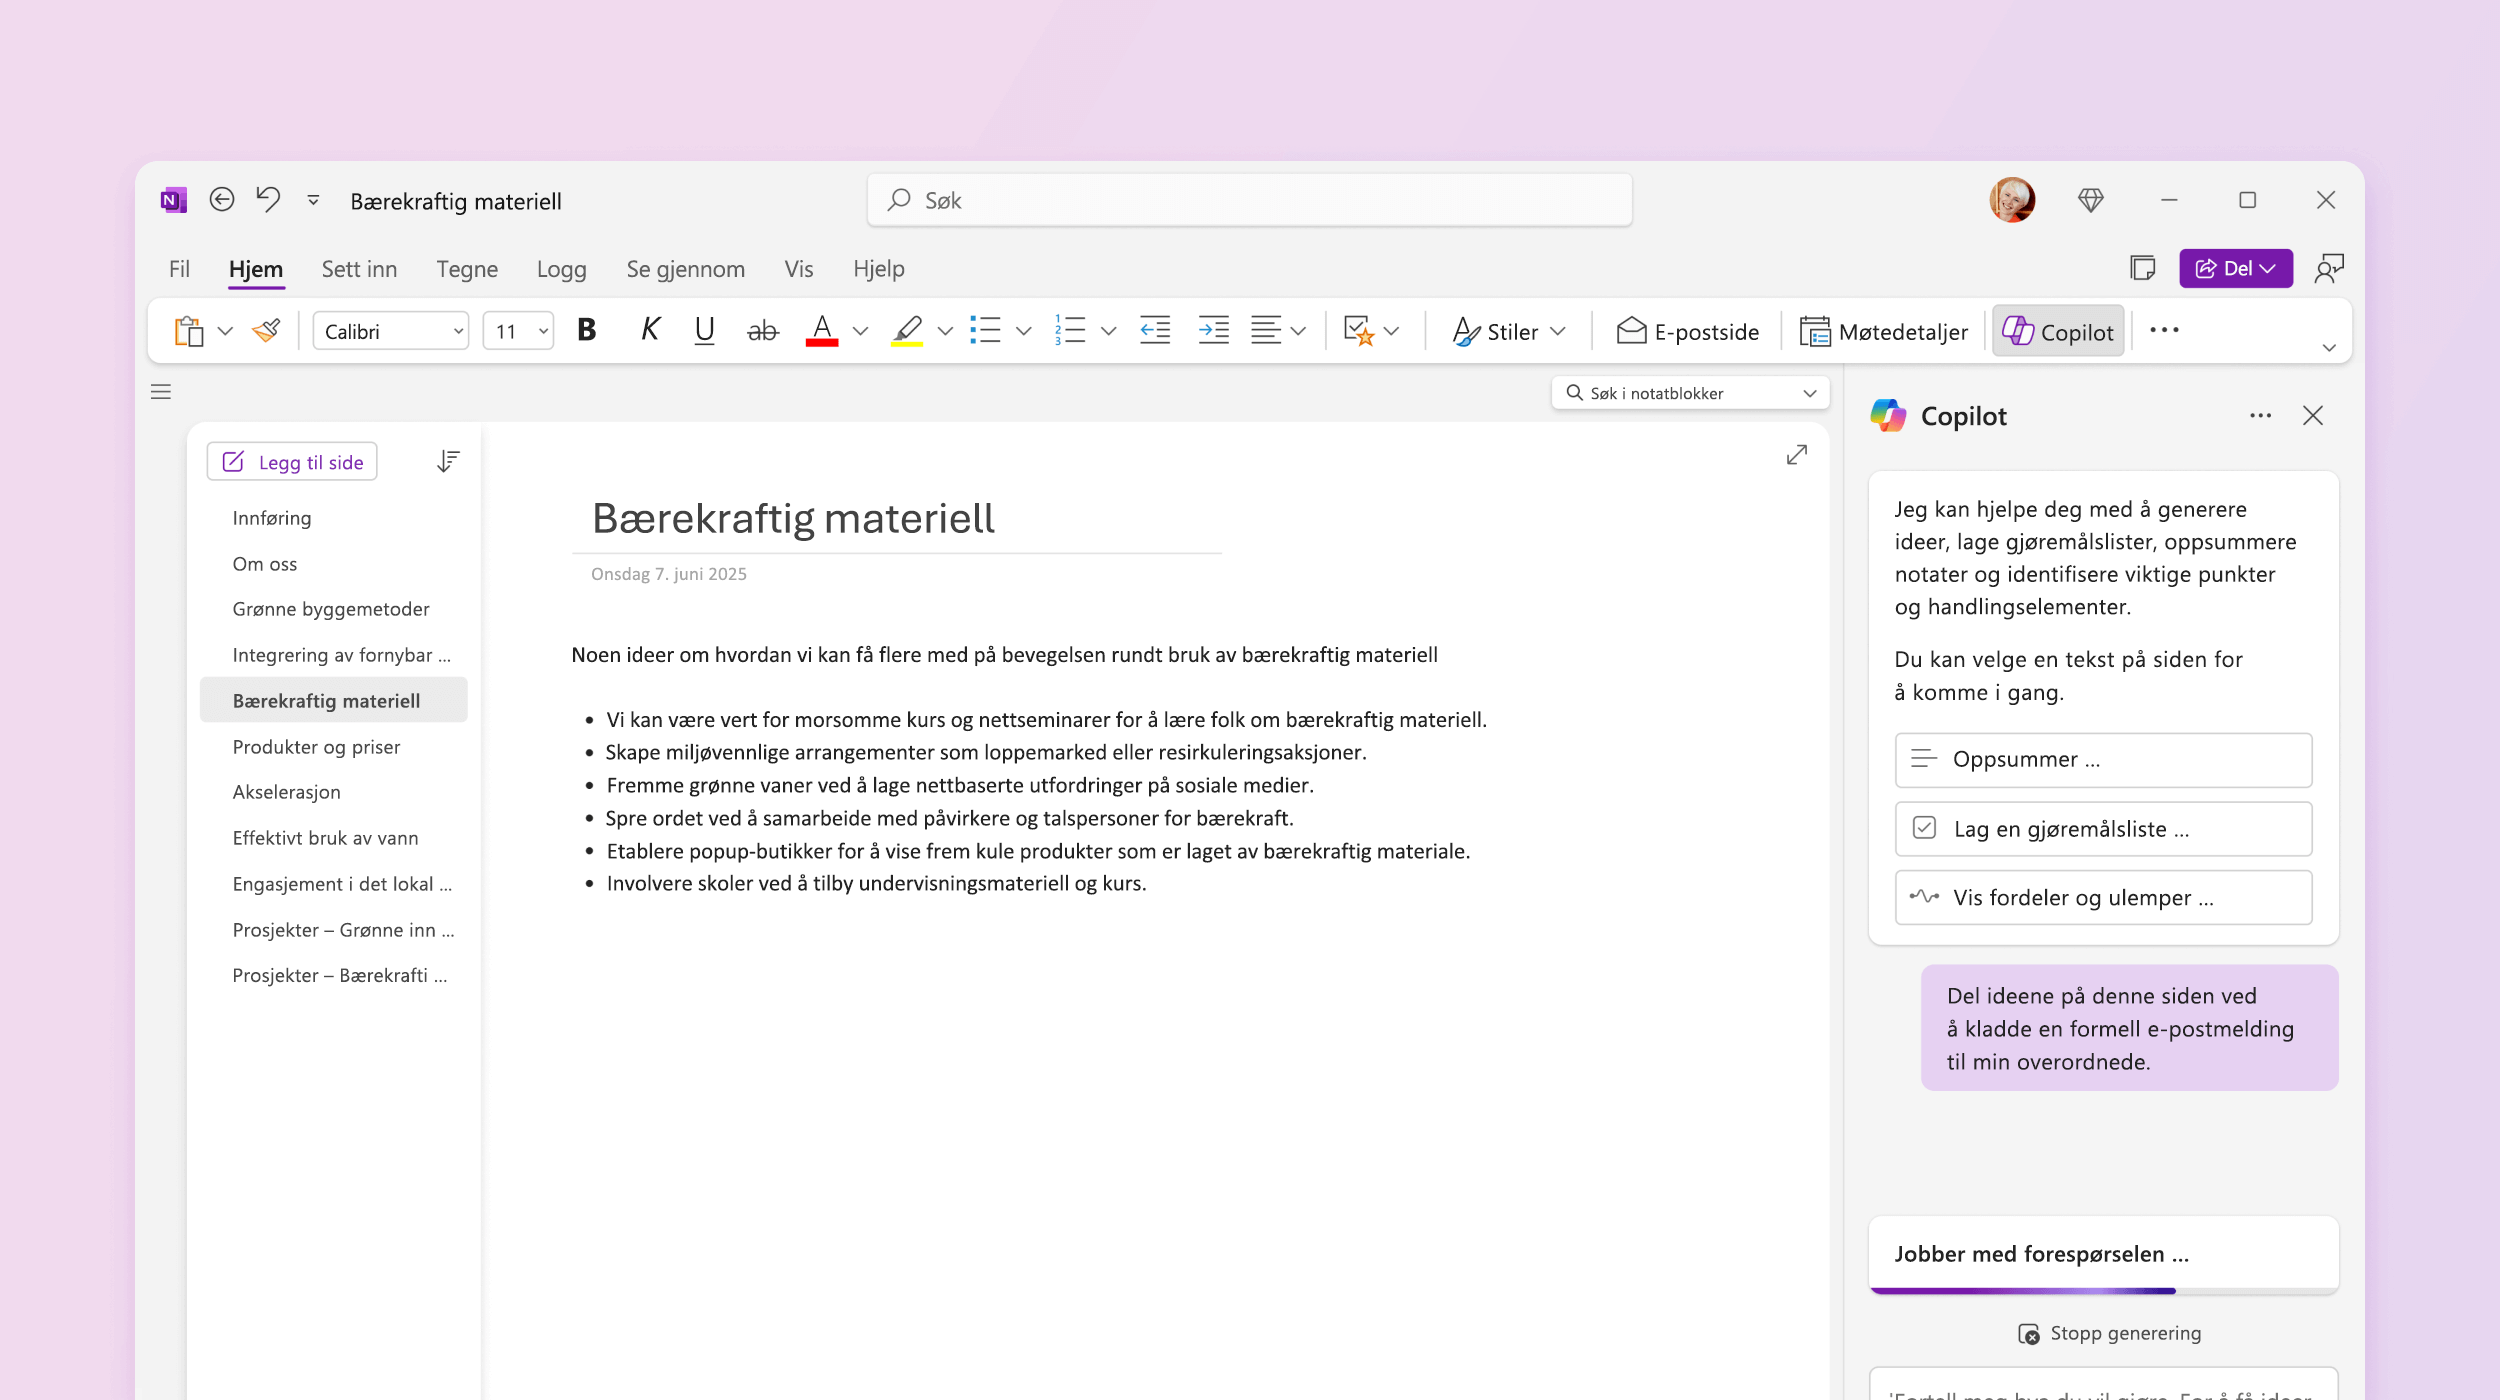
Task: Expand highlight color options arrow
Action: click(x=945, y=331)
